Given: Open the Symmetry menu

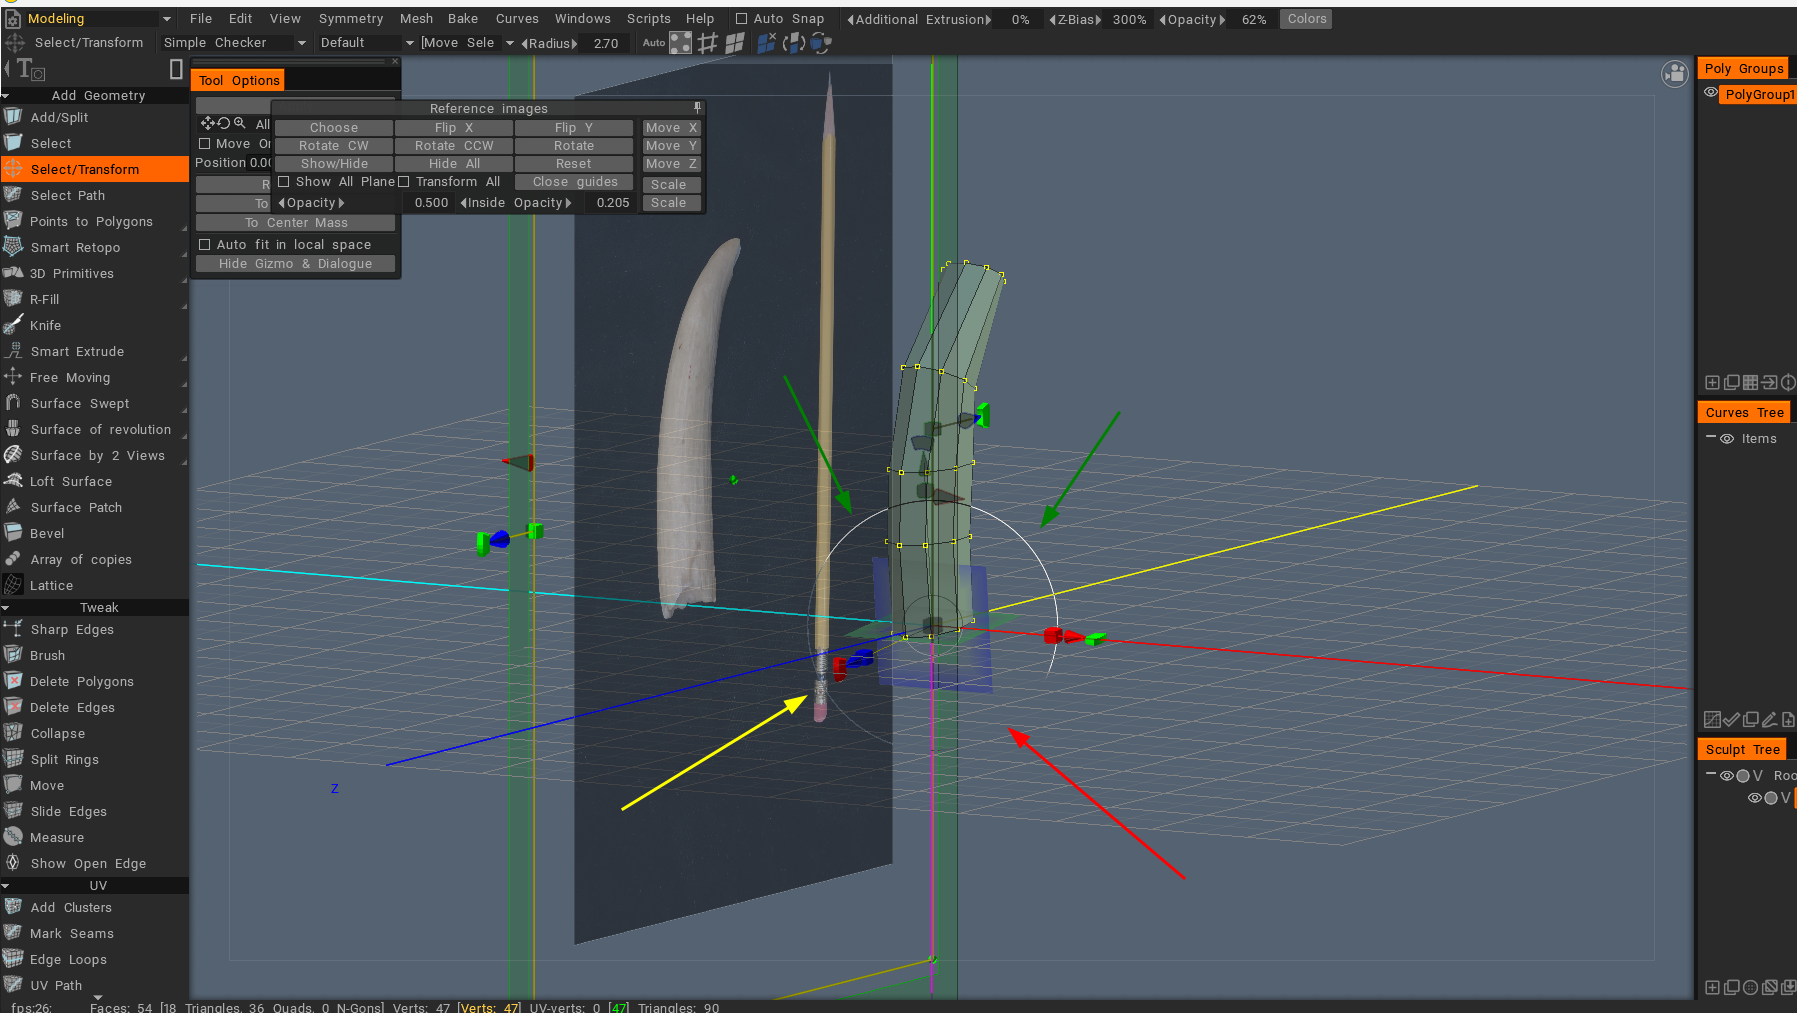Looking at the screenshot, I should tap(351, 18).
